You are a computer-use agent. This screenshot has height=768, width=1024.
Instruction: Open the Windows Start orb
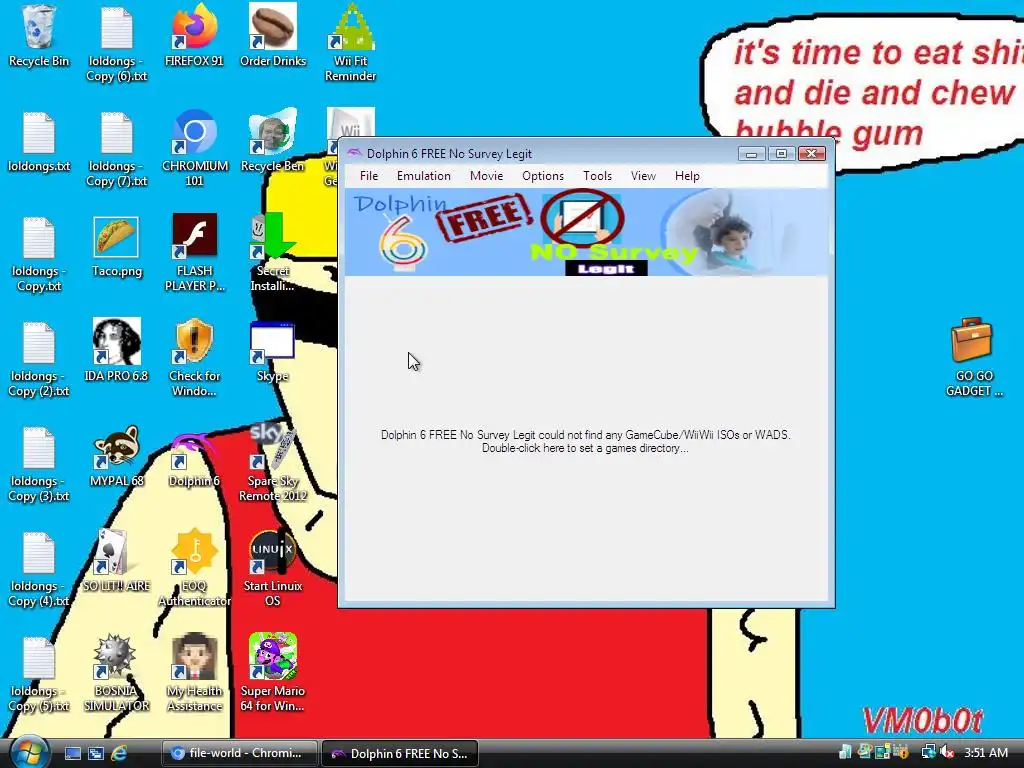tap(29, 752)
